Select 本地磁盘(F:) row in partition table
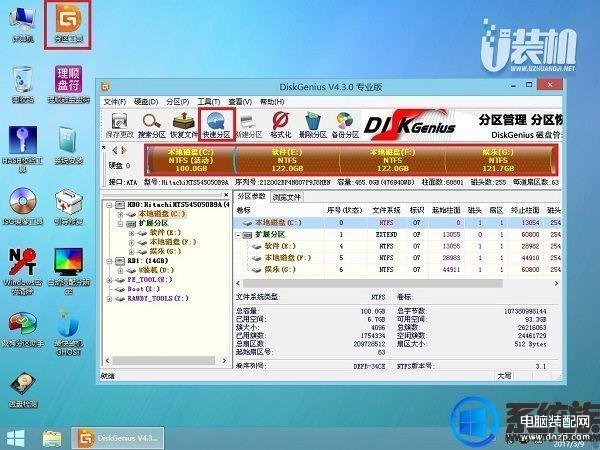 point(397,258)
